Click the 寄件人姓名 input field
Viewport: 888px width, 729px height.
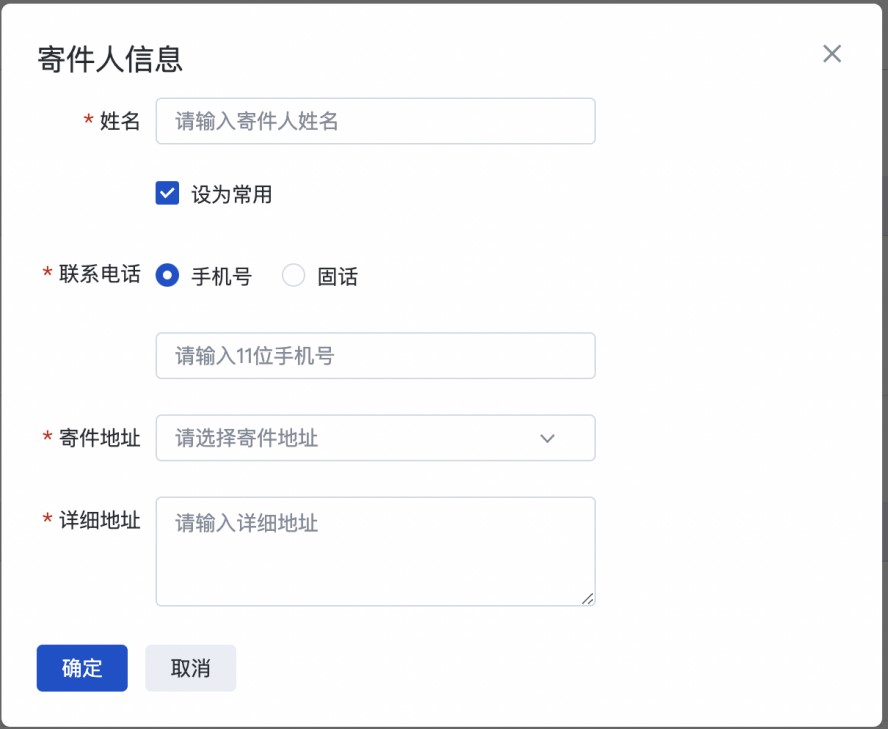point(375,121)
